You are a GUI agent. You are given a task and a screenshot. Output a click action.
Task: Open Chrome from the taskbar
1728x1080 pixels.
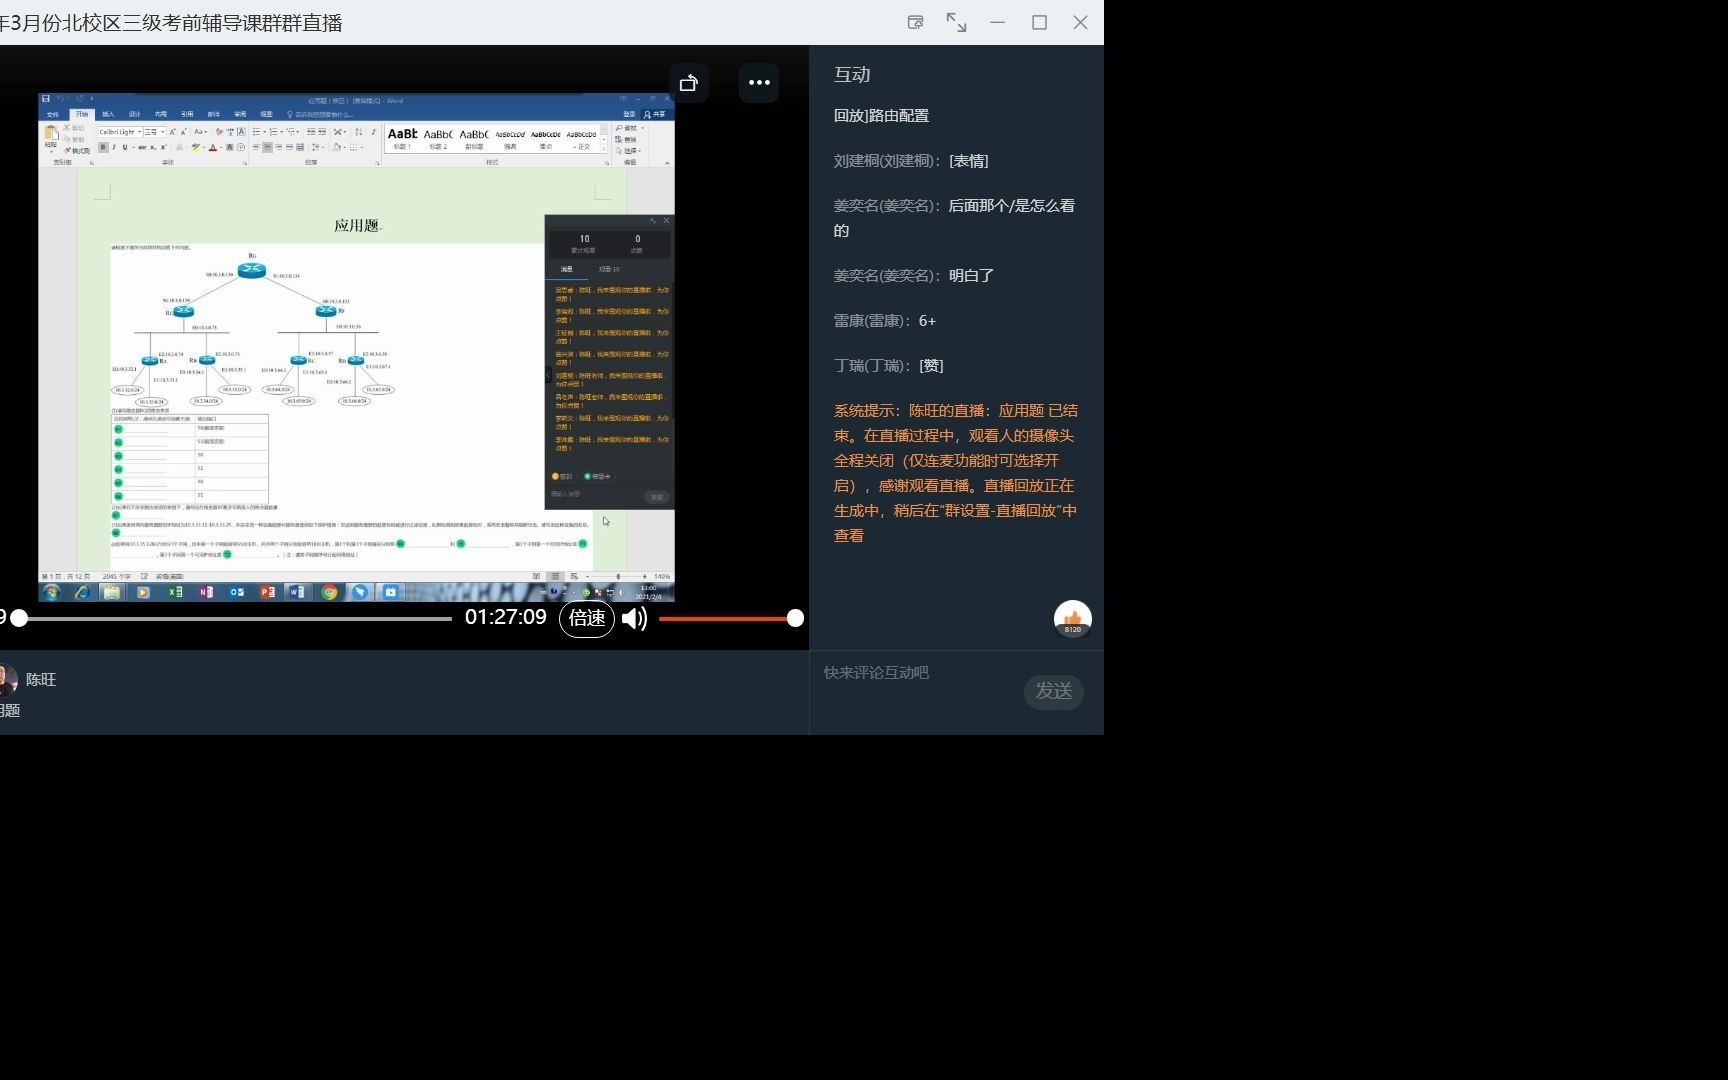[x=329, y=592]
